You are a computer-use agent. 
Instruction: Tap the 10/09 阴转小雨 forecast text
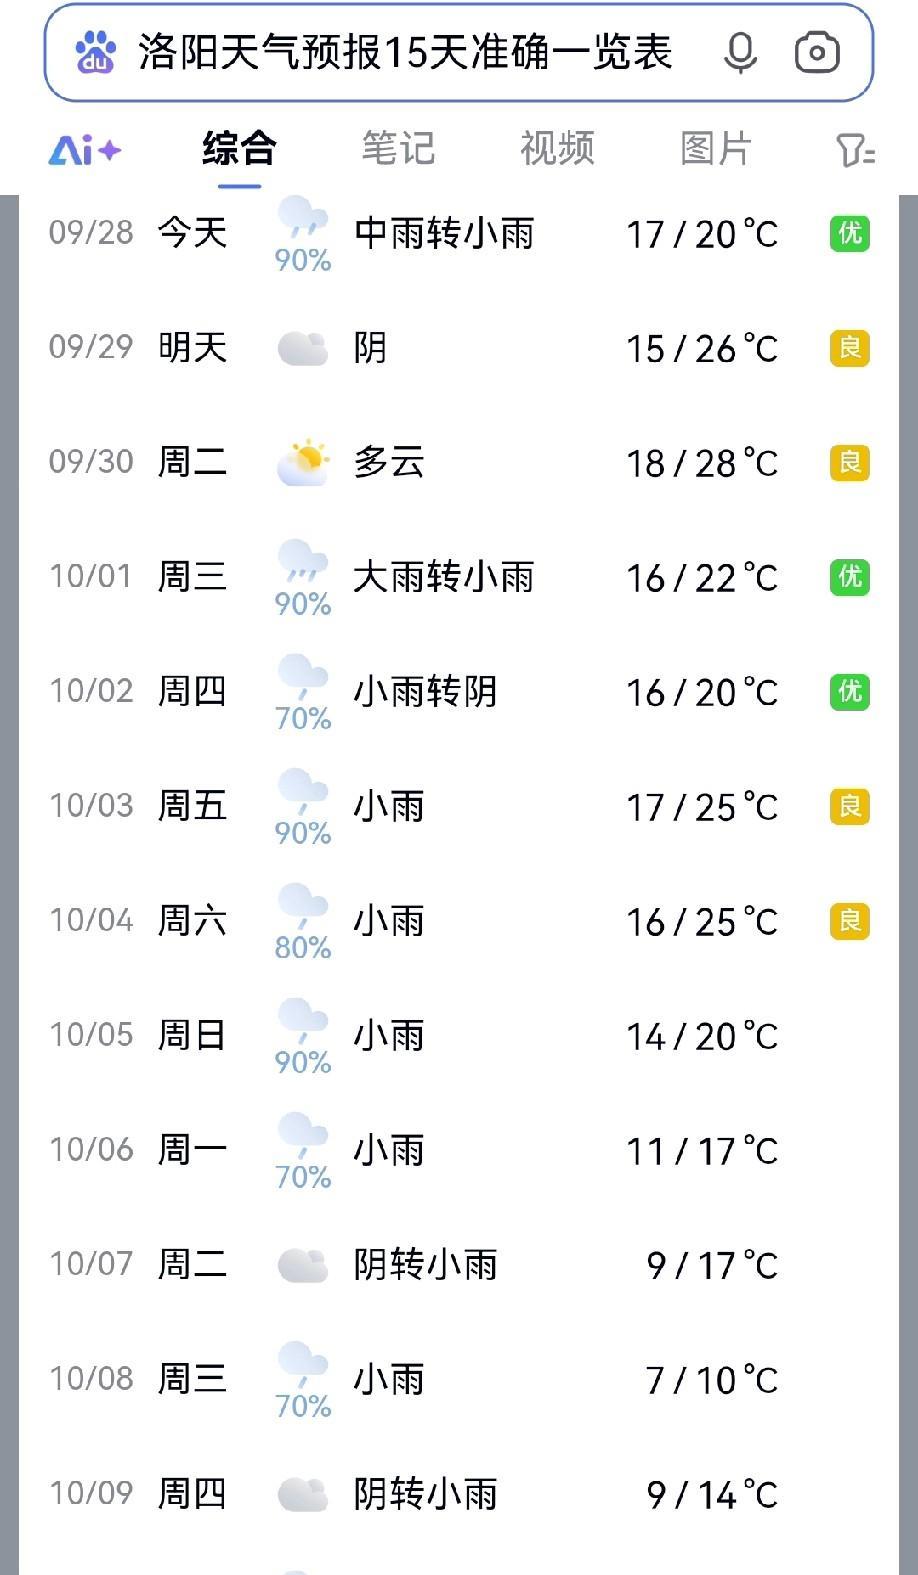[425, 1494]
